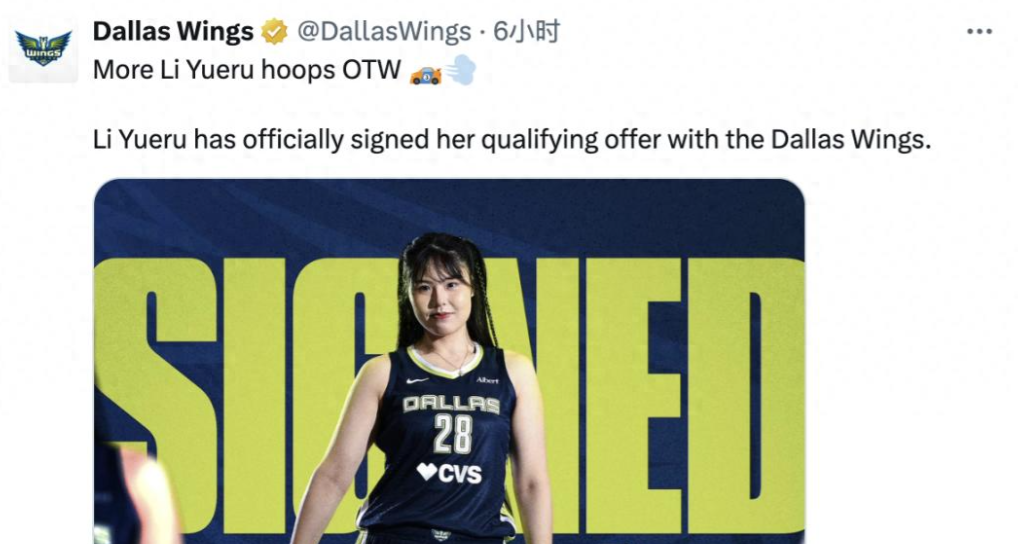
Task: Visit the @DallasWings handle link
Action: point(384,31)
